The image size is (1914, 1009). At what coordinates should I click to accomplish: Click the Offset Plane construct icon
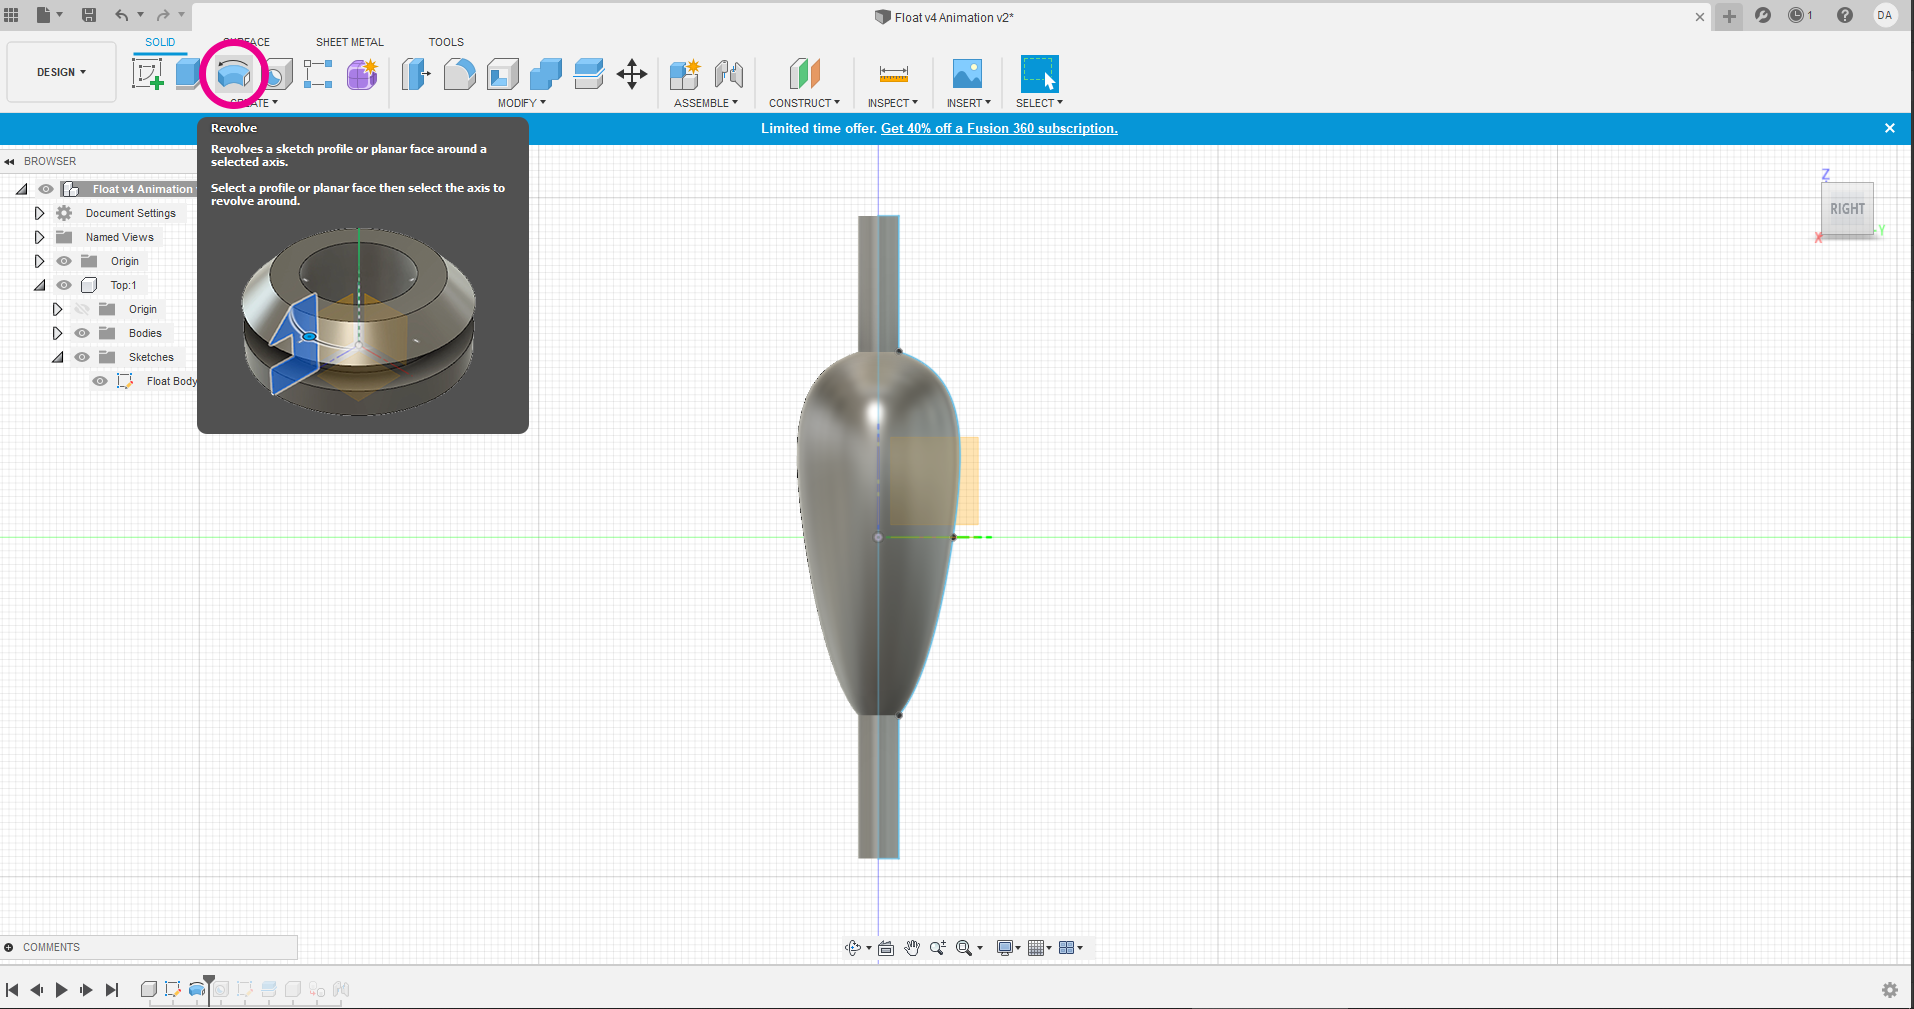[x=804, y=74]
